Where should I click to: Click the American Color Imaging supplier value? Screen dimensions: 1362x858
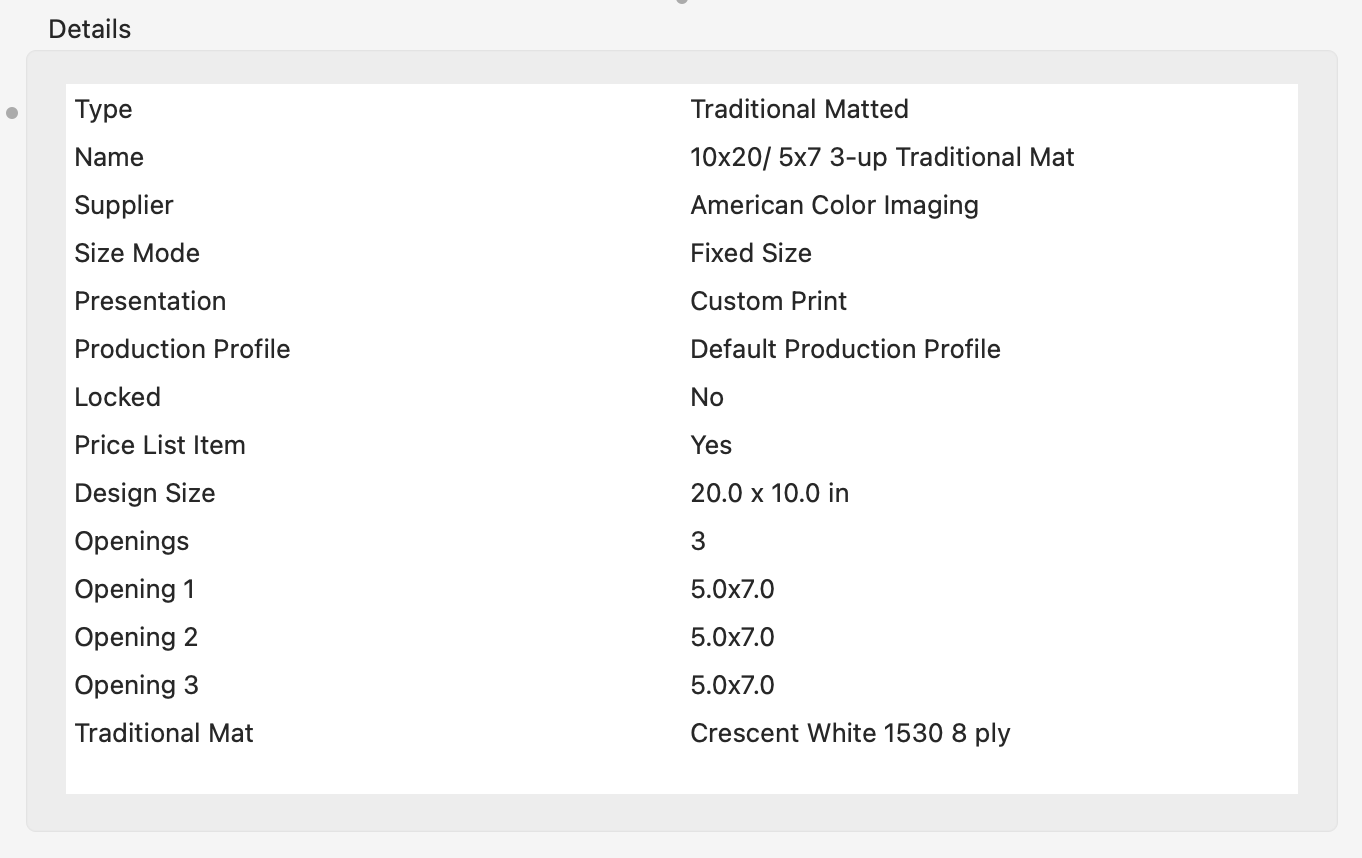(x=834, y=205)
